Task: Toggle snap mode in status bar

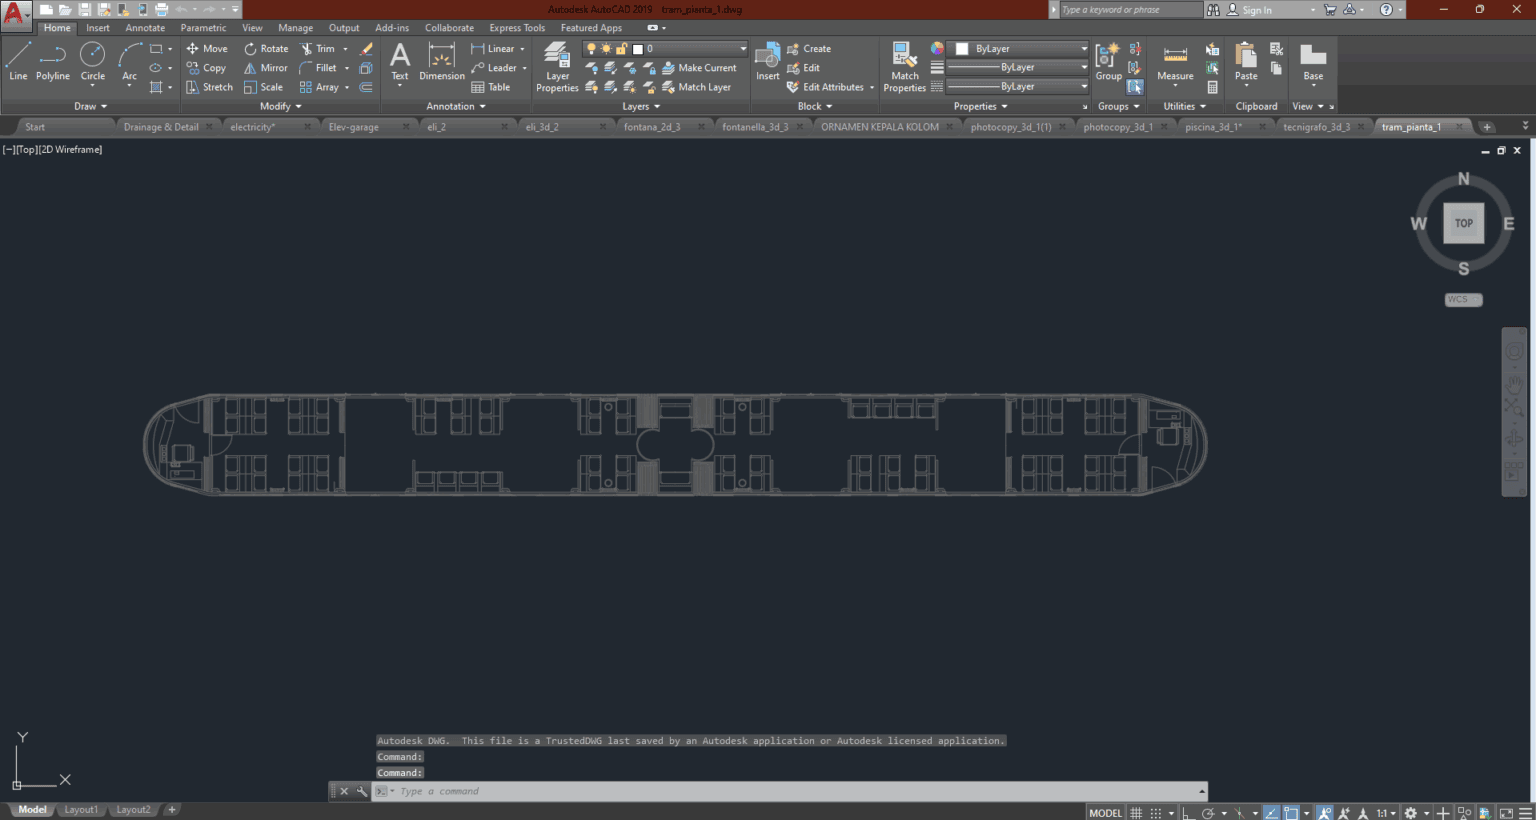Action: pyautogui.click(x=1155, y=812)
